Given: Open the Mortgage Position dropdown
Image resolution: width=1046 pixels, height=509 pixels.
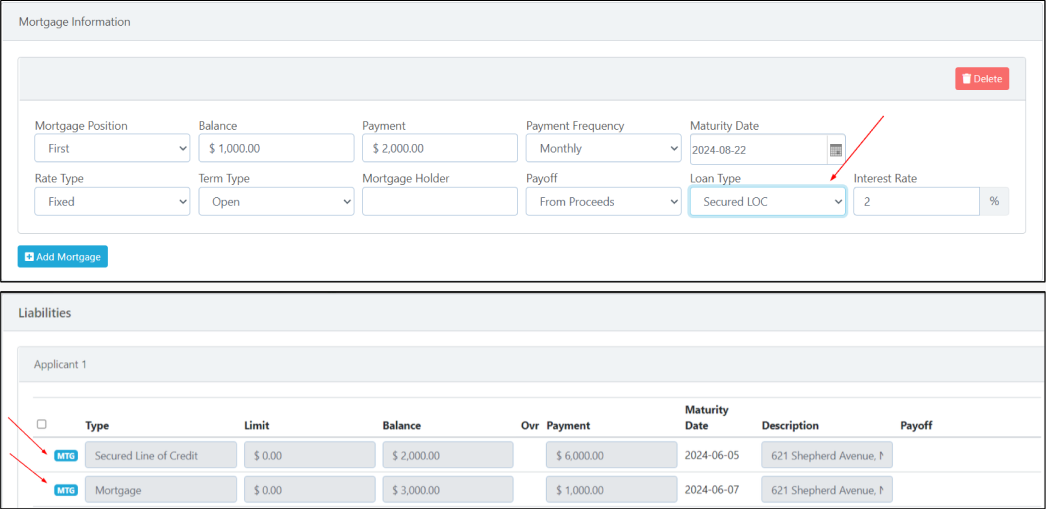Looking at the screenshot, I should click(x=112, y=149).
